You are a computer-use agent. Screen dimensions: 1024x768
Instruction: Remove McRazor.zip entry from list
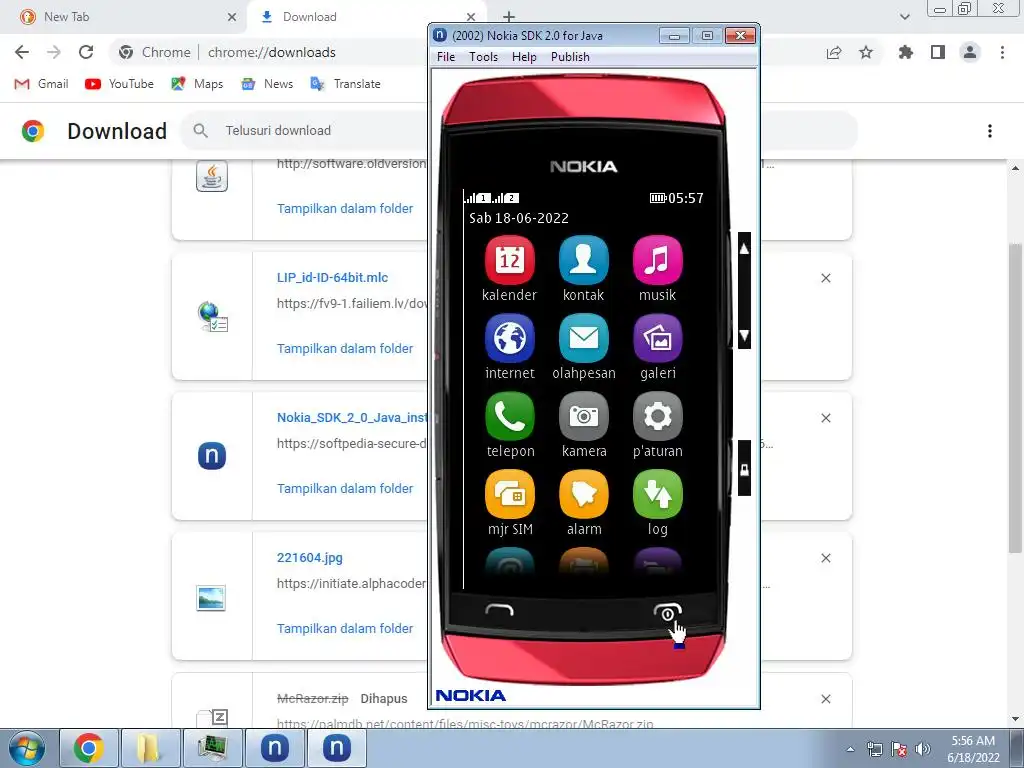[825, 699]
